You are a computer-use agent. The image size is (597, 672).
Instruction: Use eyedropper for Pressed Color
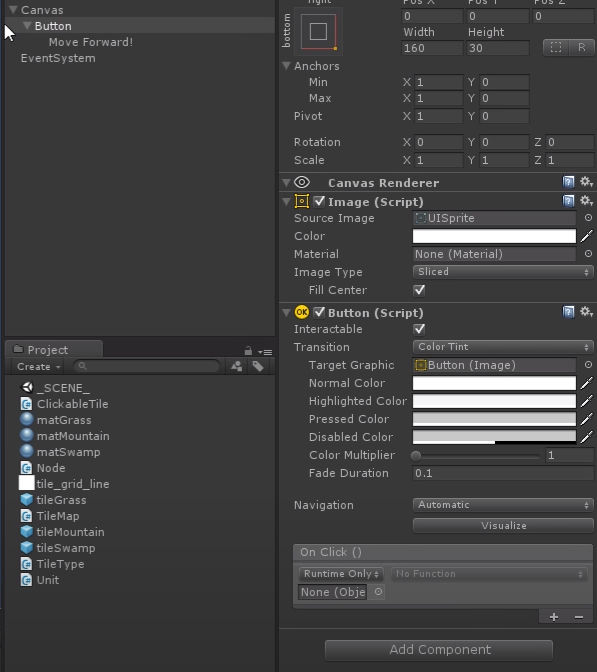[587, 419]
